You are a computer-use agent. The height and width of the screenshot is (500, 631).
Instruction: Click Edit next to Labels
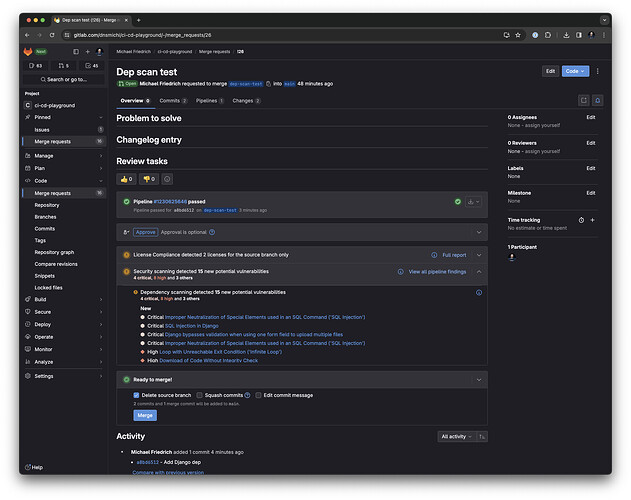pos(590,168)
